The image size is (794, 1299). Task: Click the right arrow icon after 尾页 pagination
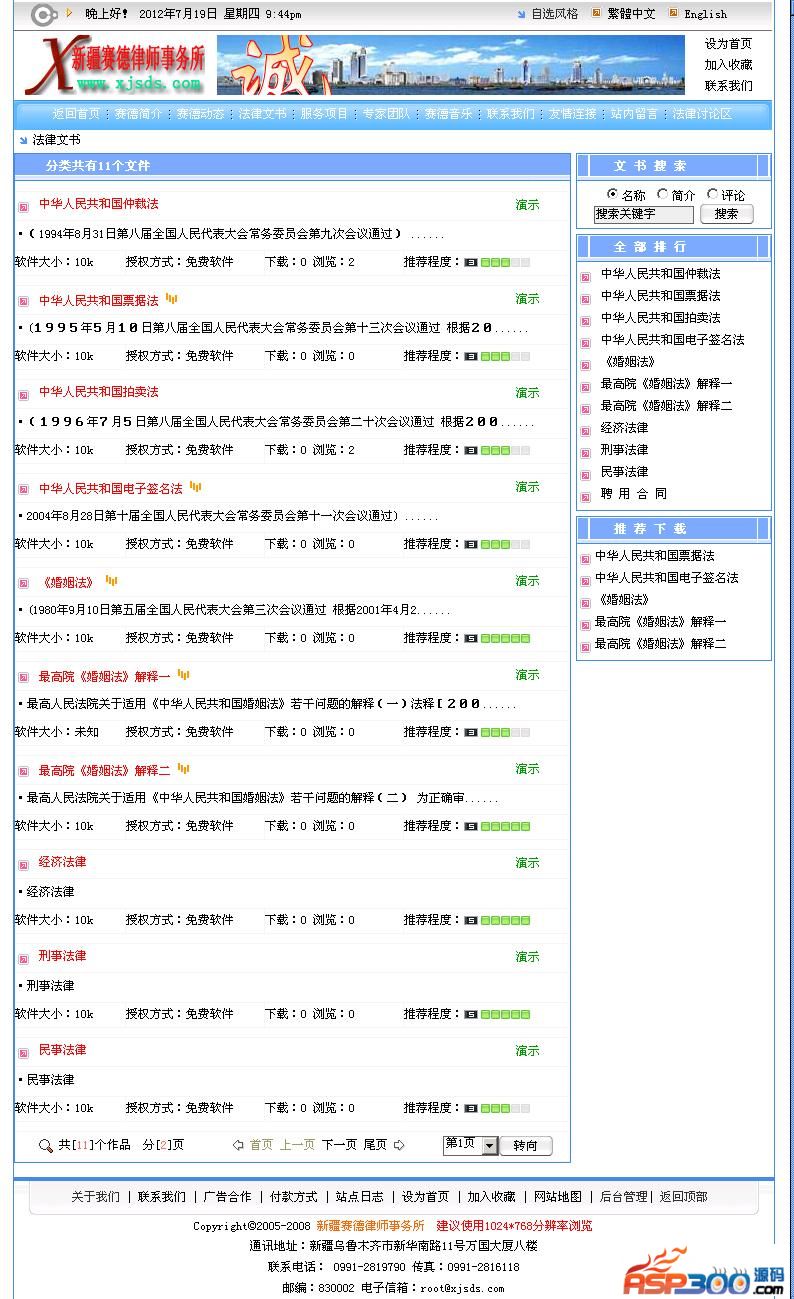pos(399,1145)
